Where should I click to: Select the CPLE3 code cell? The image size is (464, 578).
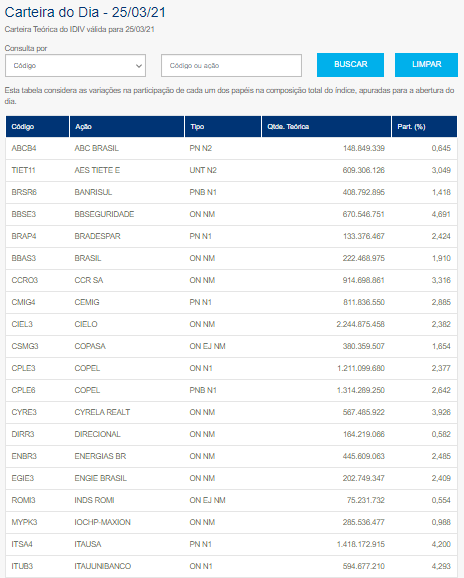tap(23, 368)
